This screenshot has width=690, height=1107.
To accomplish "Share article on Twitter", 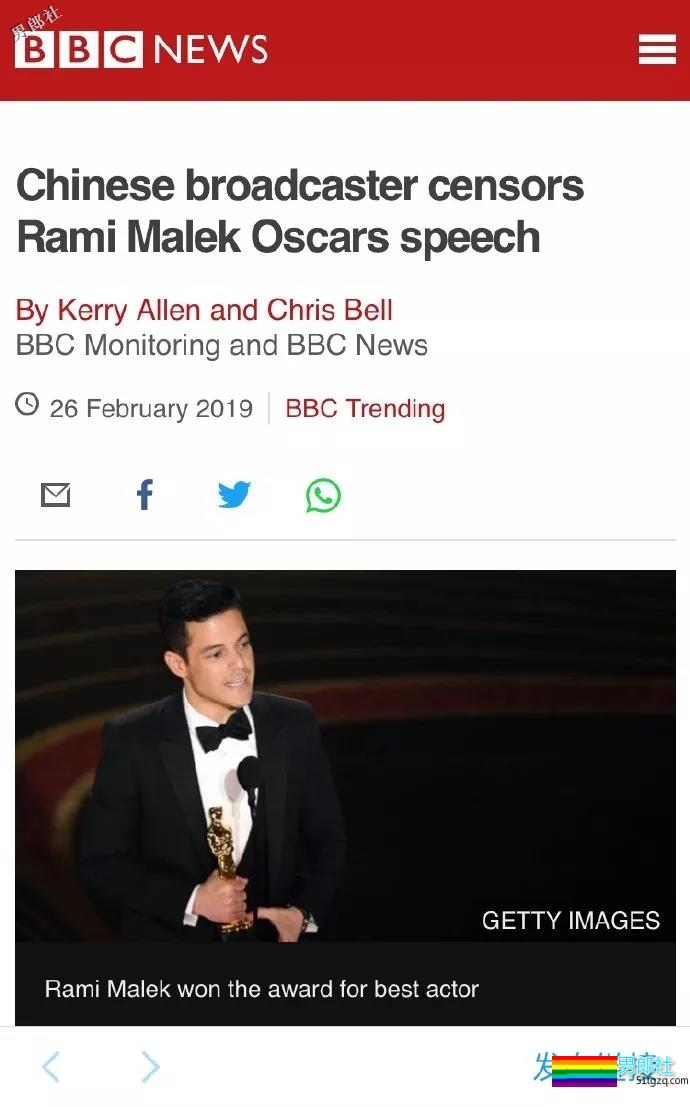I will (x=234, y=495).
